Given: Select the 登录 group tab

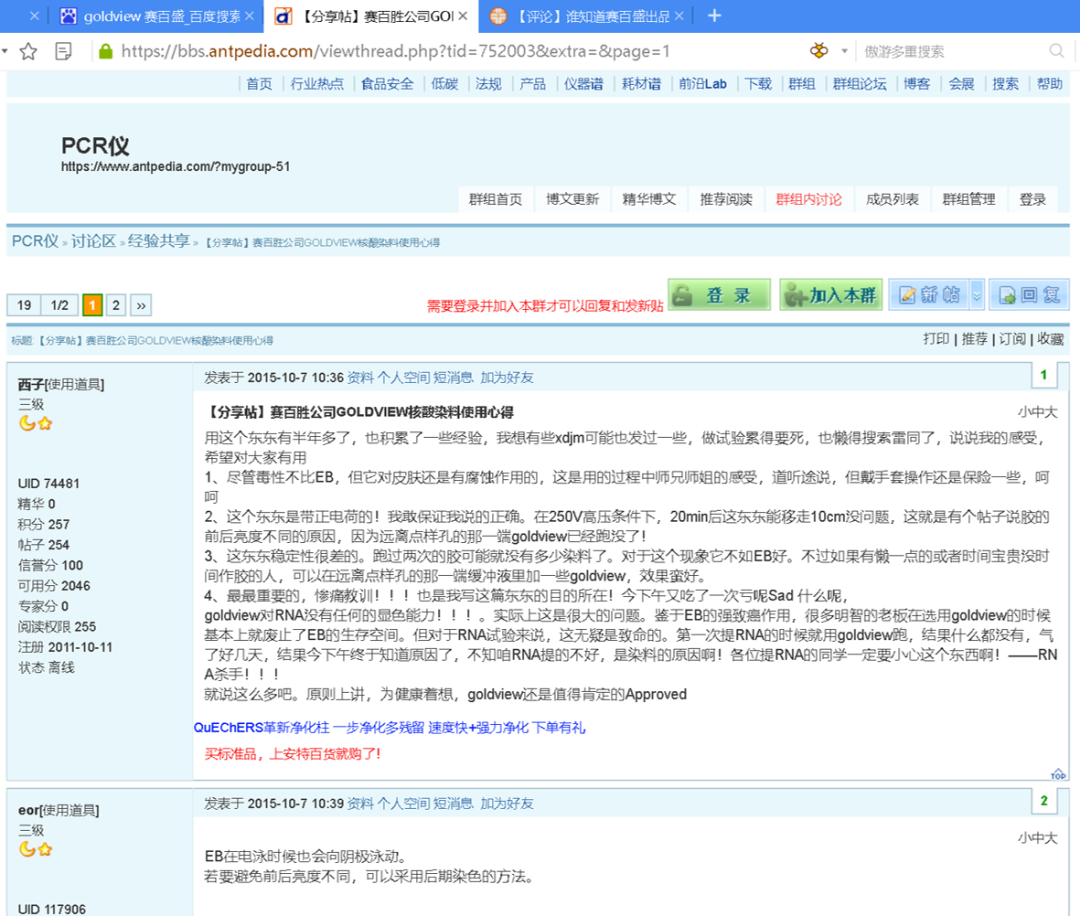Looking at the screenshot, I should coord(1032,199).
